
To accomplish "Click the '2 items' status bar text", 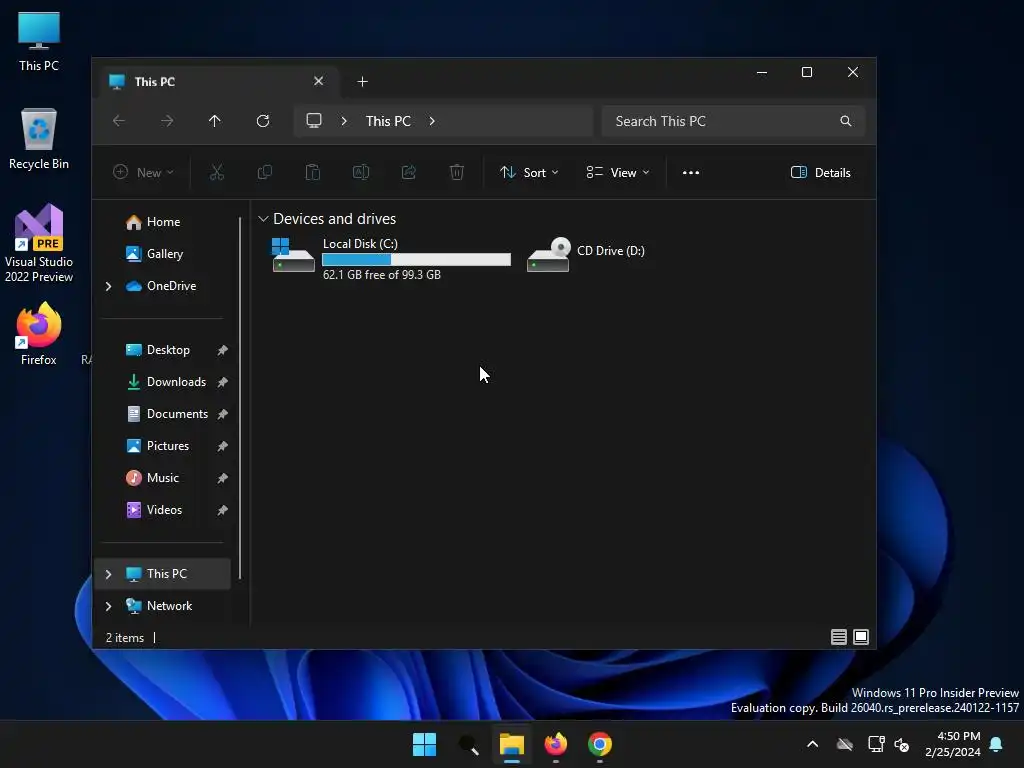I will (125, 638).
